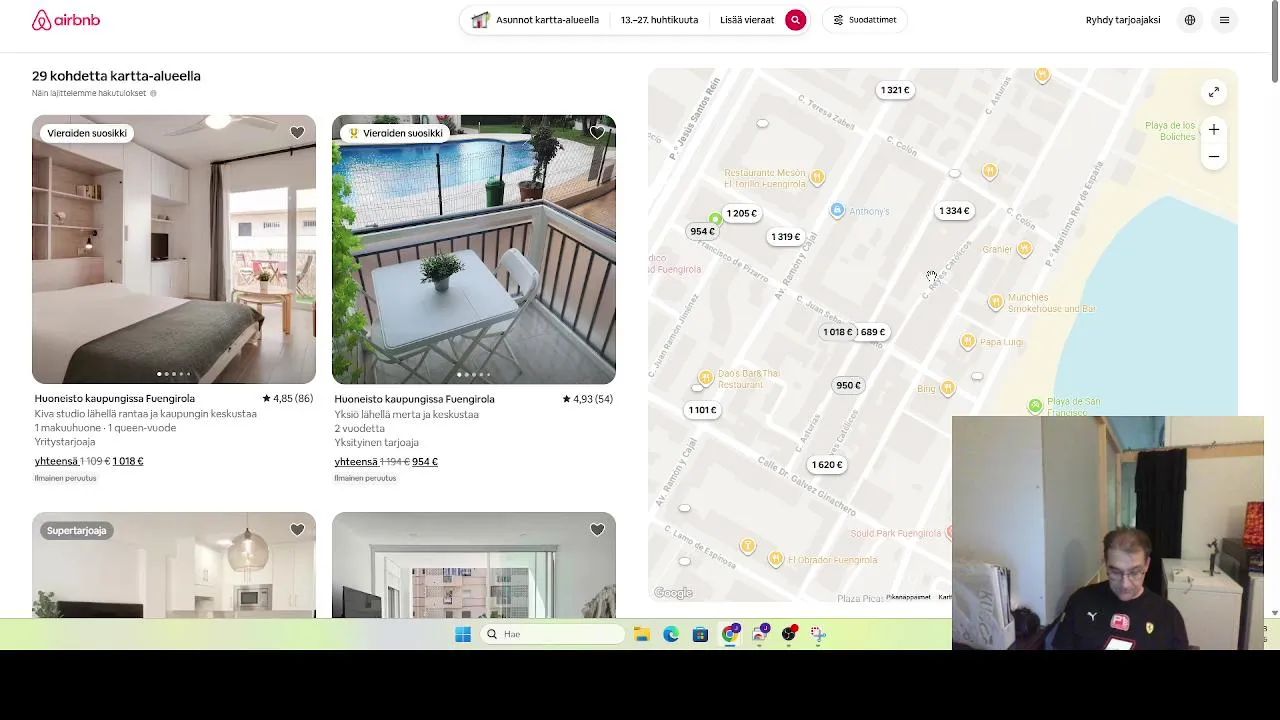Open the bedroom studio listing photo
The width and height of the screenshot is (1280, 720).
174,249
